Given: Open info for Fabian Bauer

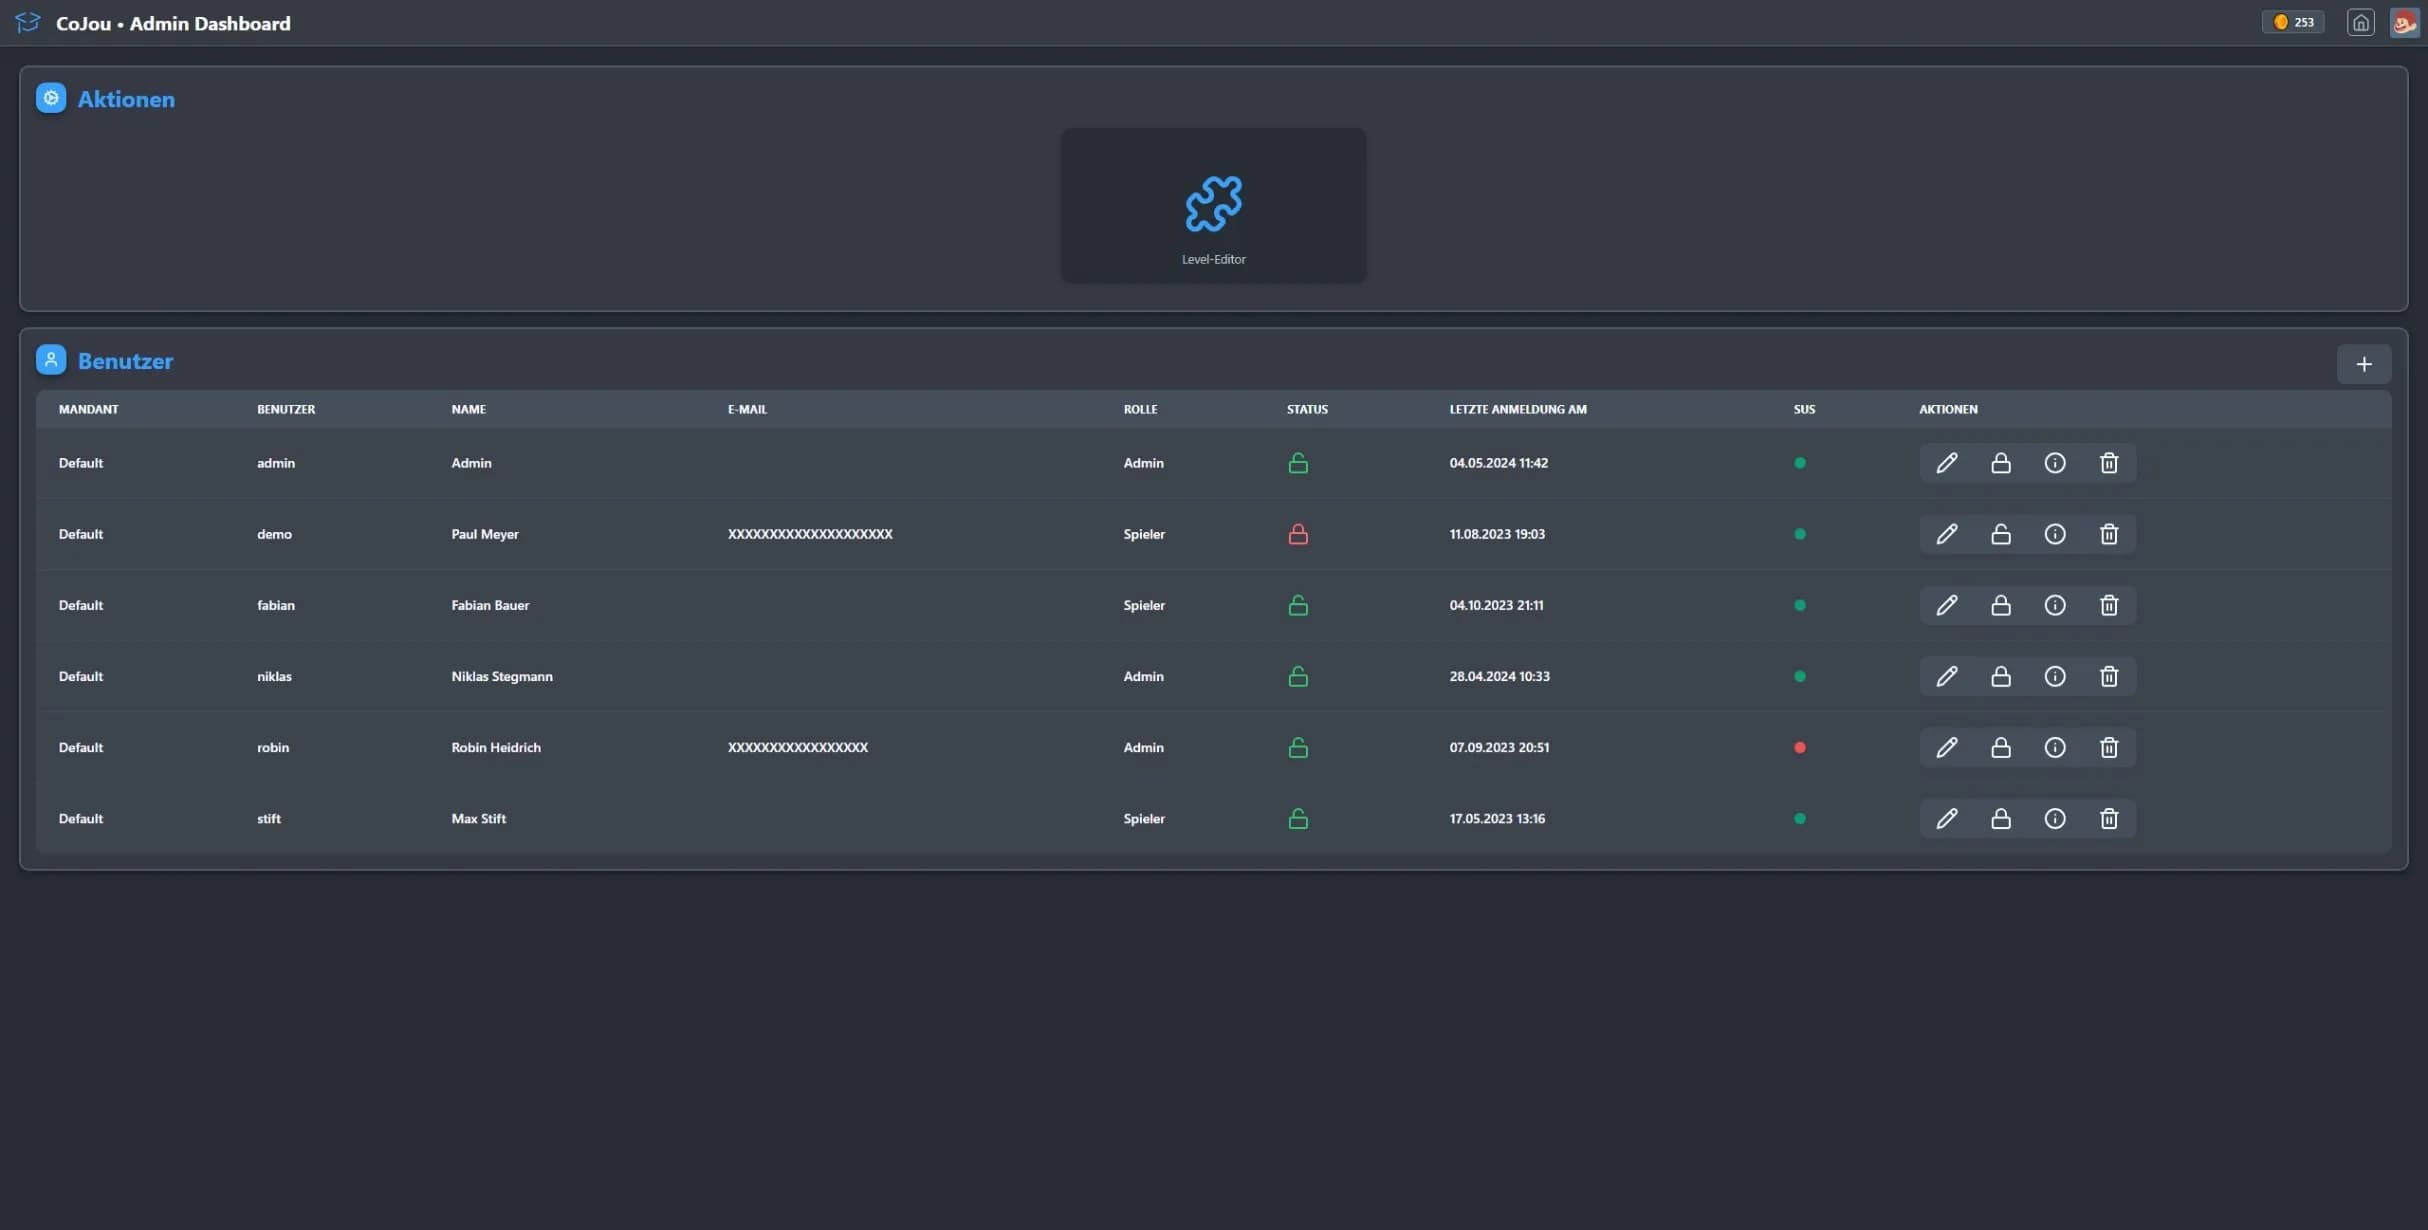Looking at the screenshot, I should point(2054,605).
